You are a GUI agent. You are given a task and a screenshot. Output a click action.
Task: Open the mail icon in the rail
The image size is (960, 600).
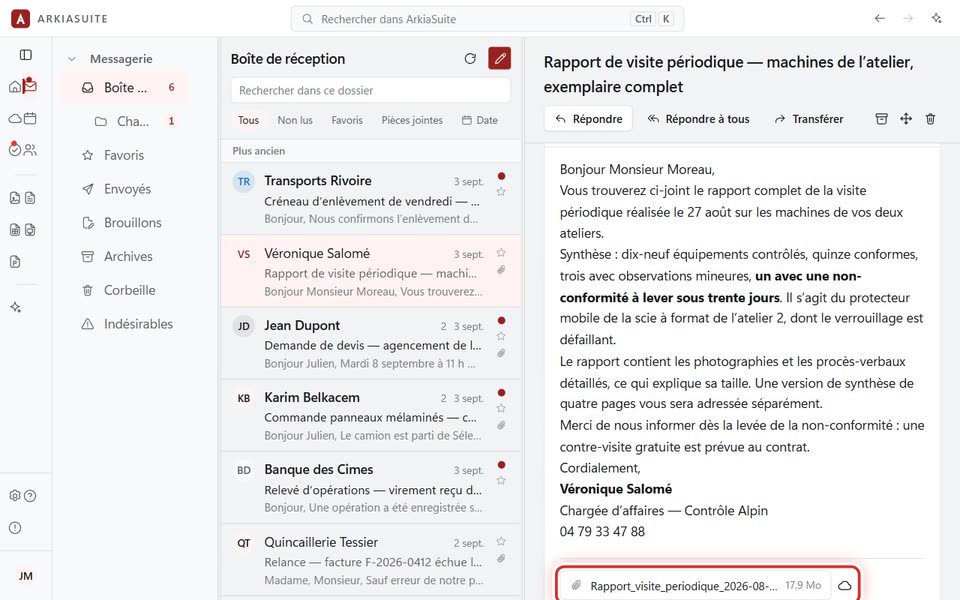pos(30,85)
